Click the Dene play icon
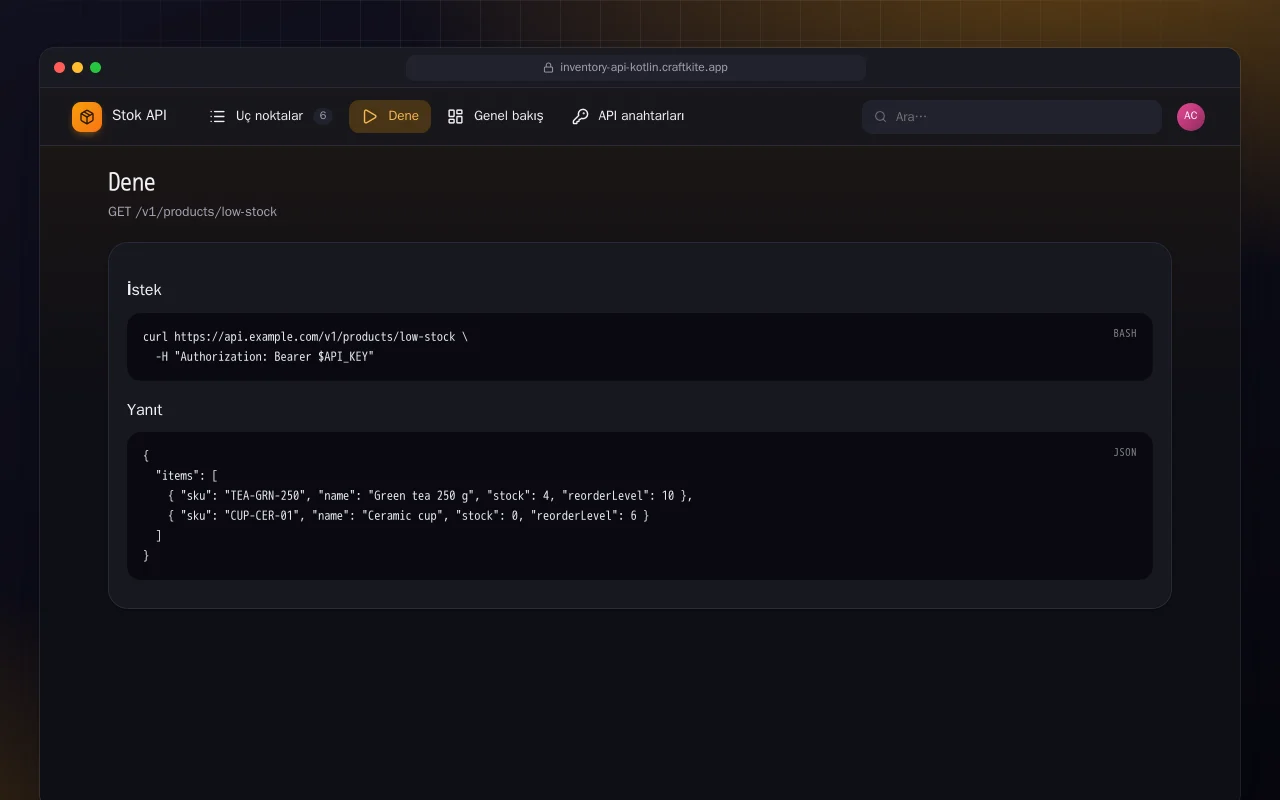Screen dimensions: 1280x800 pyautogui.click(x=370, y=116)
